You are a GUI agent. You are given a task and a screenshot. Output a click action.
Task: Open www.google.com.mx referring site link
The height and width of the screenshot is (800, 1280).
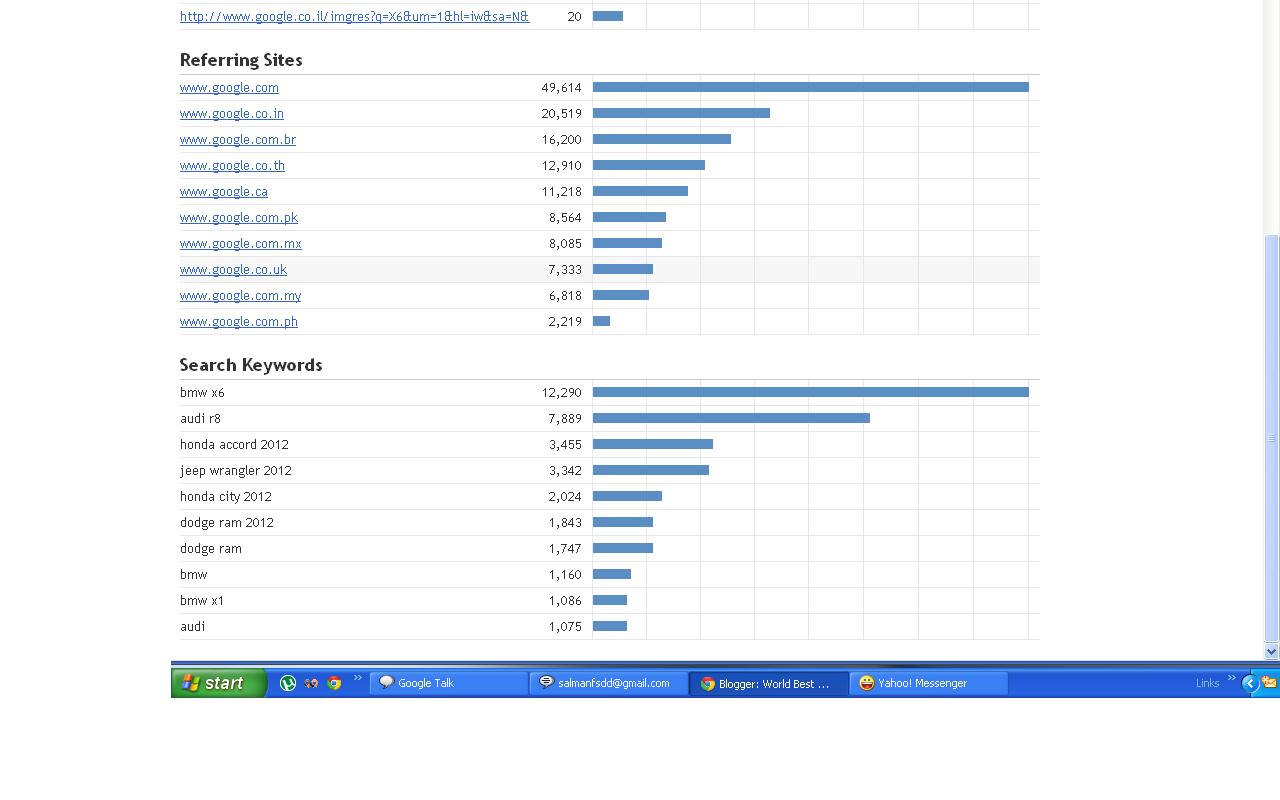coord(241,244)
